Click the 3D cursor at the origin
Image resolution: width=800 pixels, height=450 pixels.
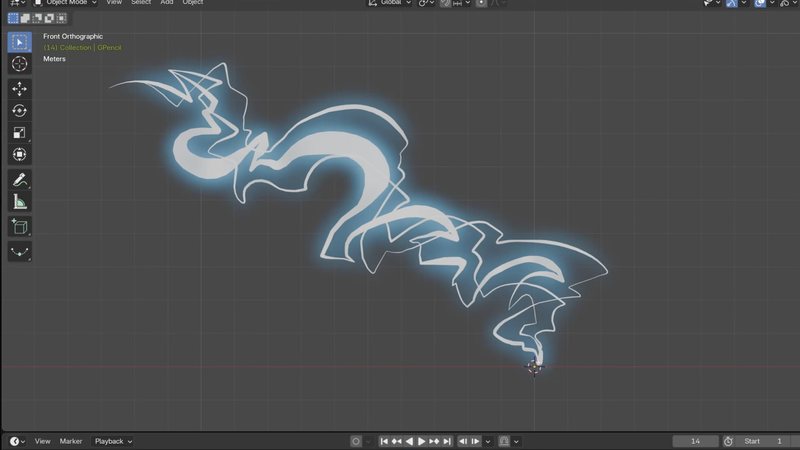tap(534, 367)
